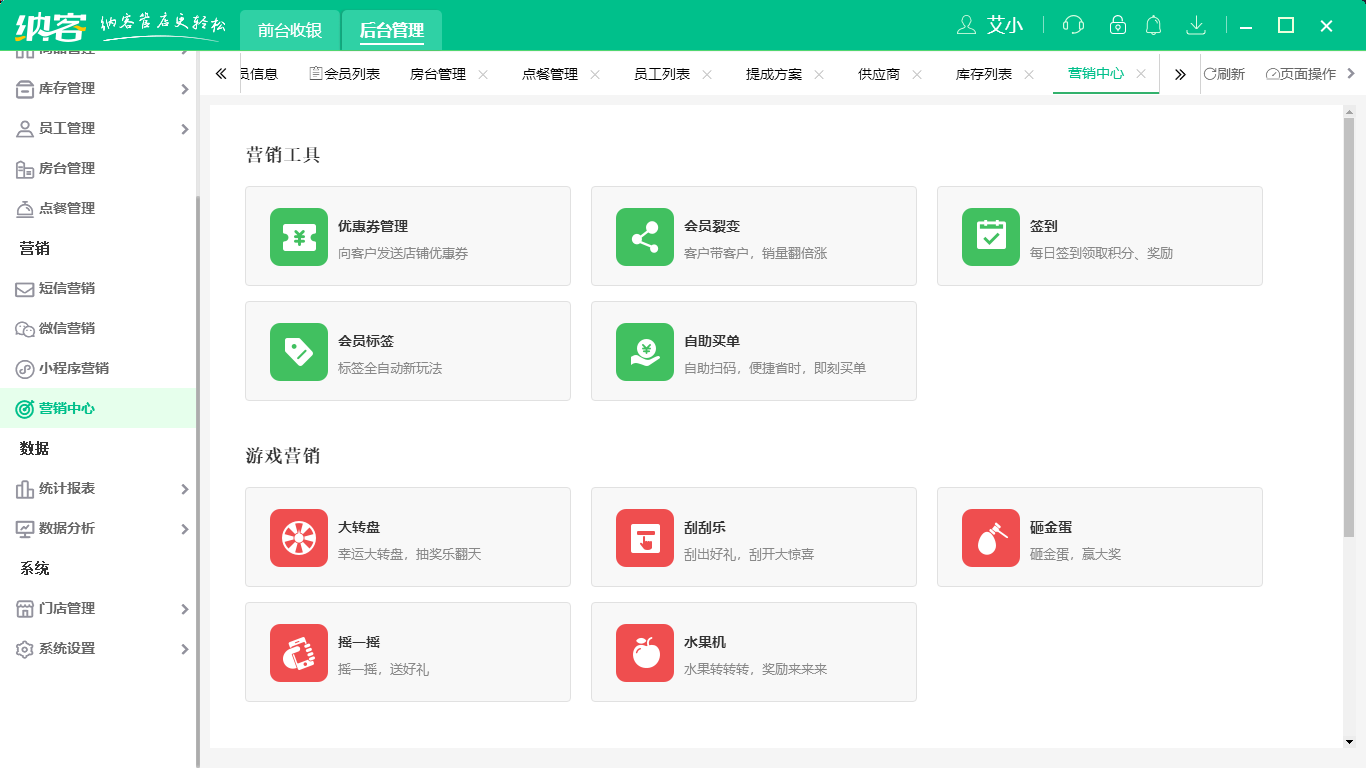
Task: Launch 大转盘 via the lucky wheel icon
Action: (x=298, y=537)
